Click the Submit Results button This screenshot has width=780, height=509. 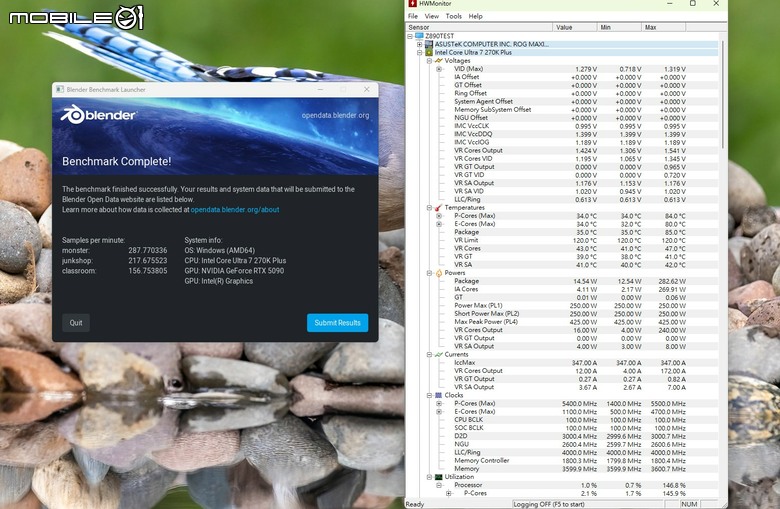click(337, 322)
